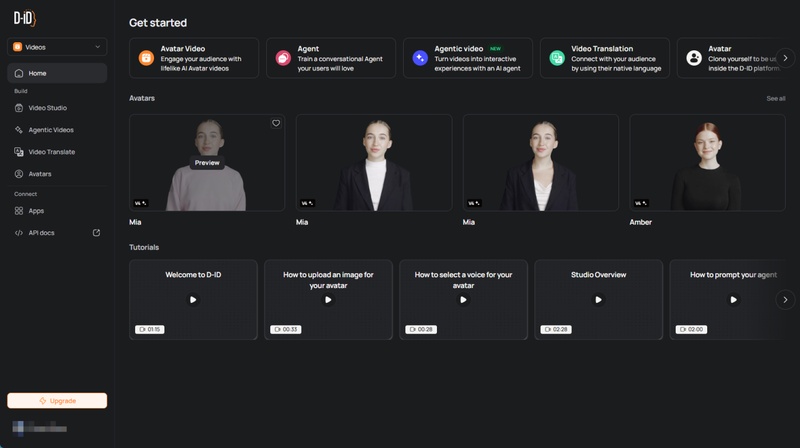
Task: Open Video Translate in the sidebar
Action: (x=57, y=152)
